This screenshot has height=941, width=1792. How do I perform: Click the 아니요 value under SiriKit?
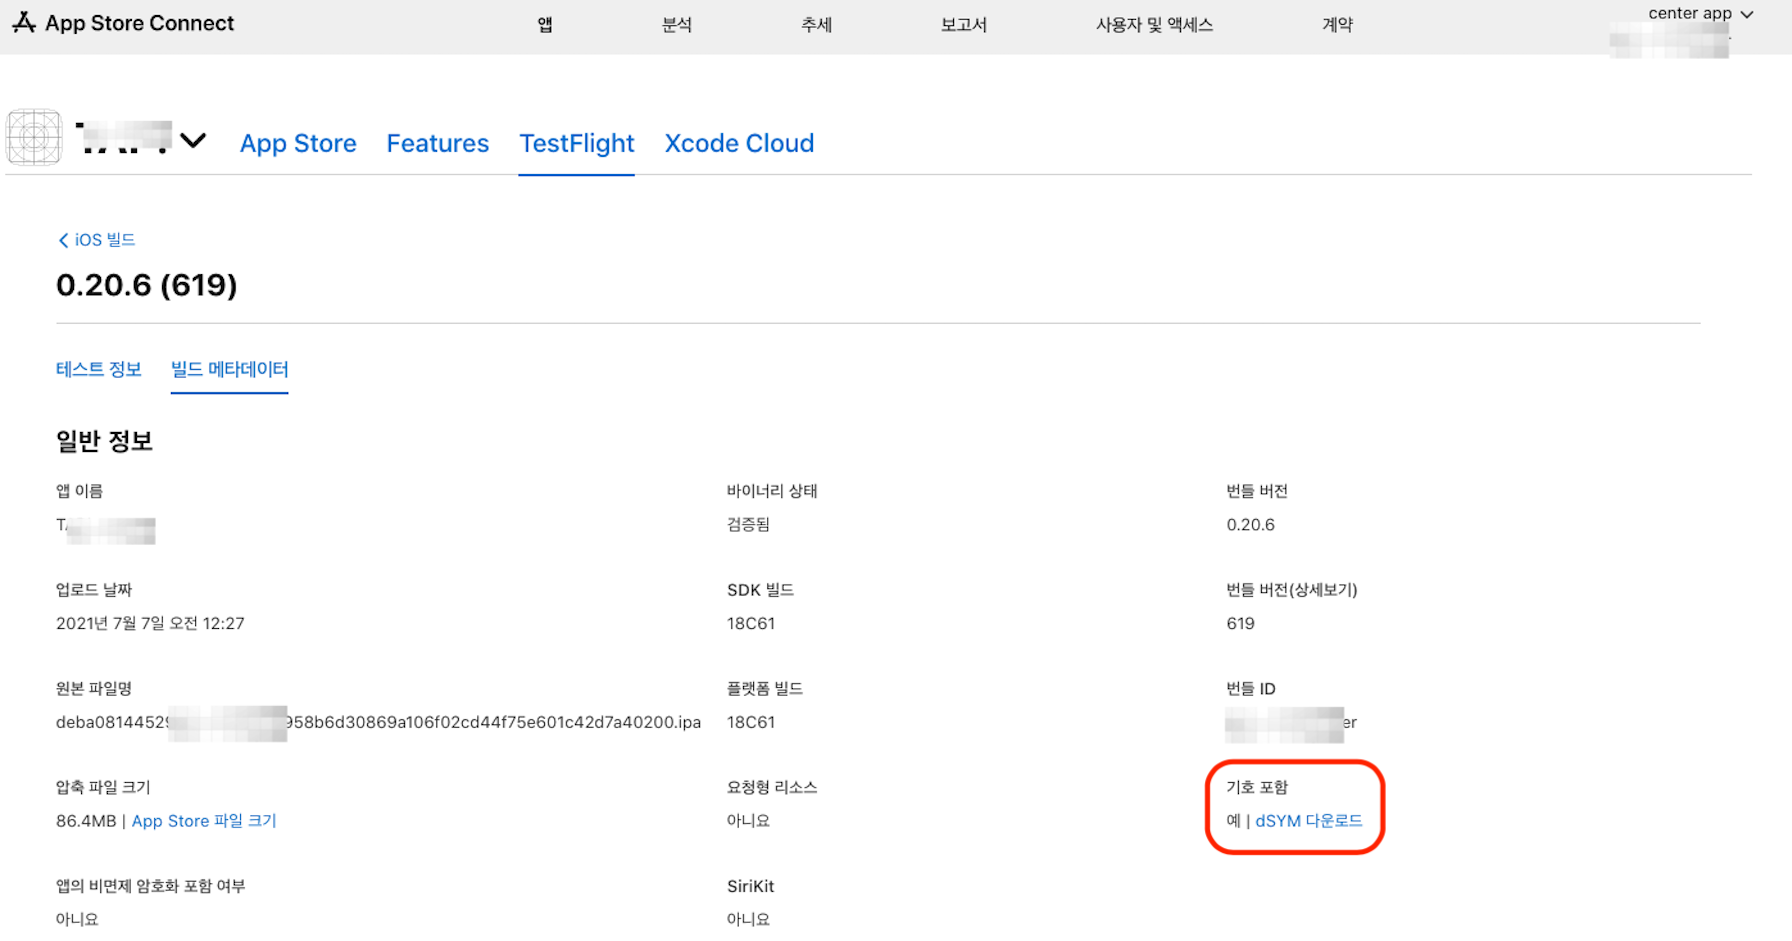[748, 919]
